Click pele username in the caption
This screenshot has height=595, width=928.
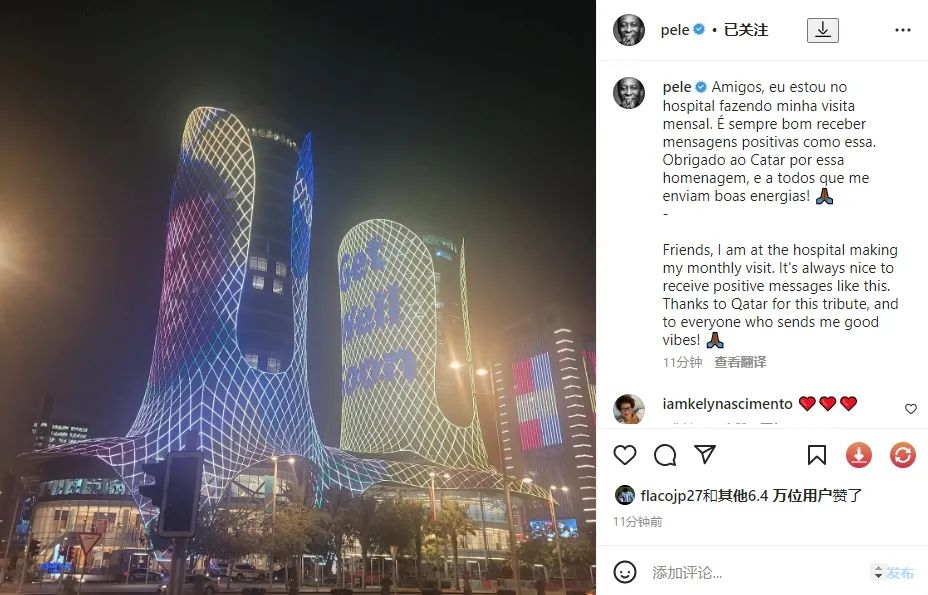pyautogui.click(x=677, y=87)
